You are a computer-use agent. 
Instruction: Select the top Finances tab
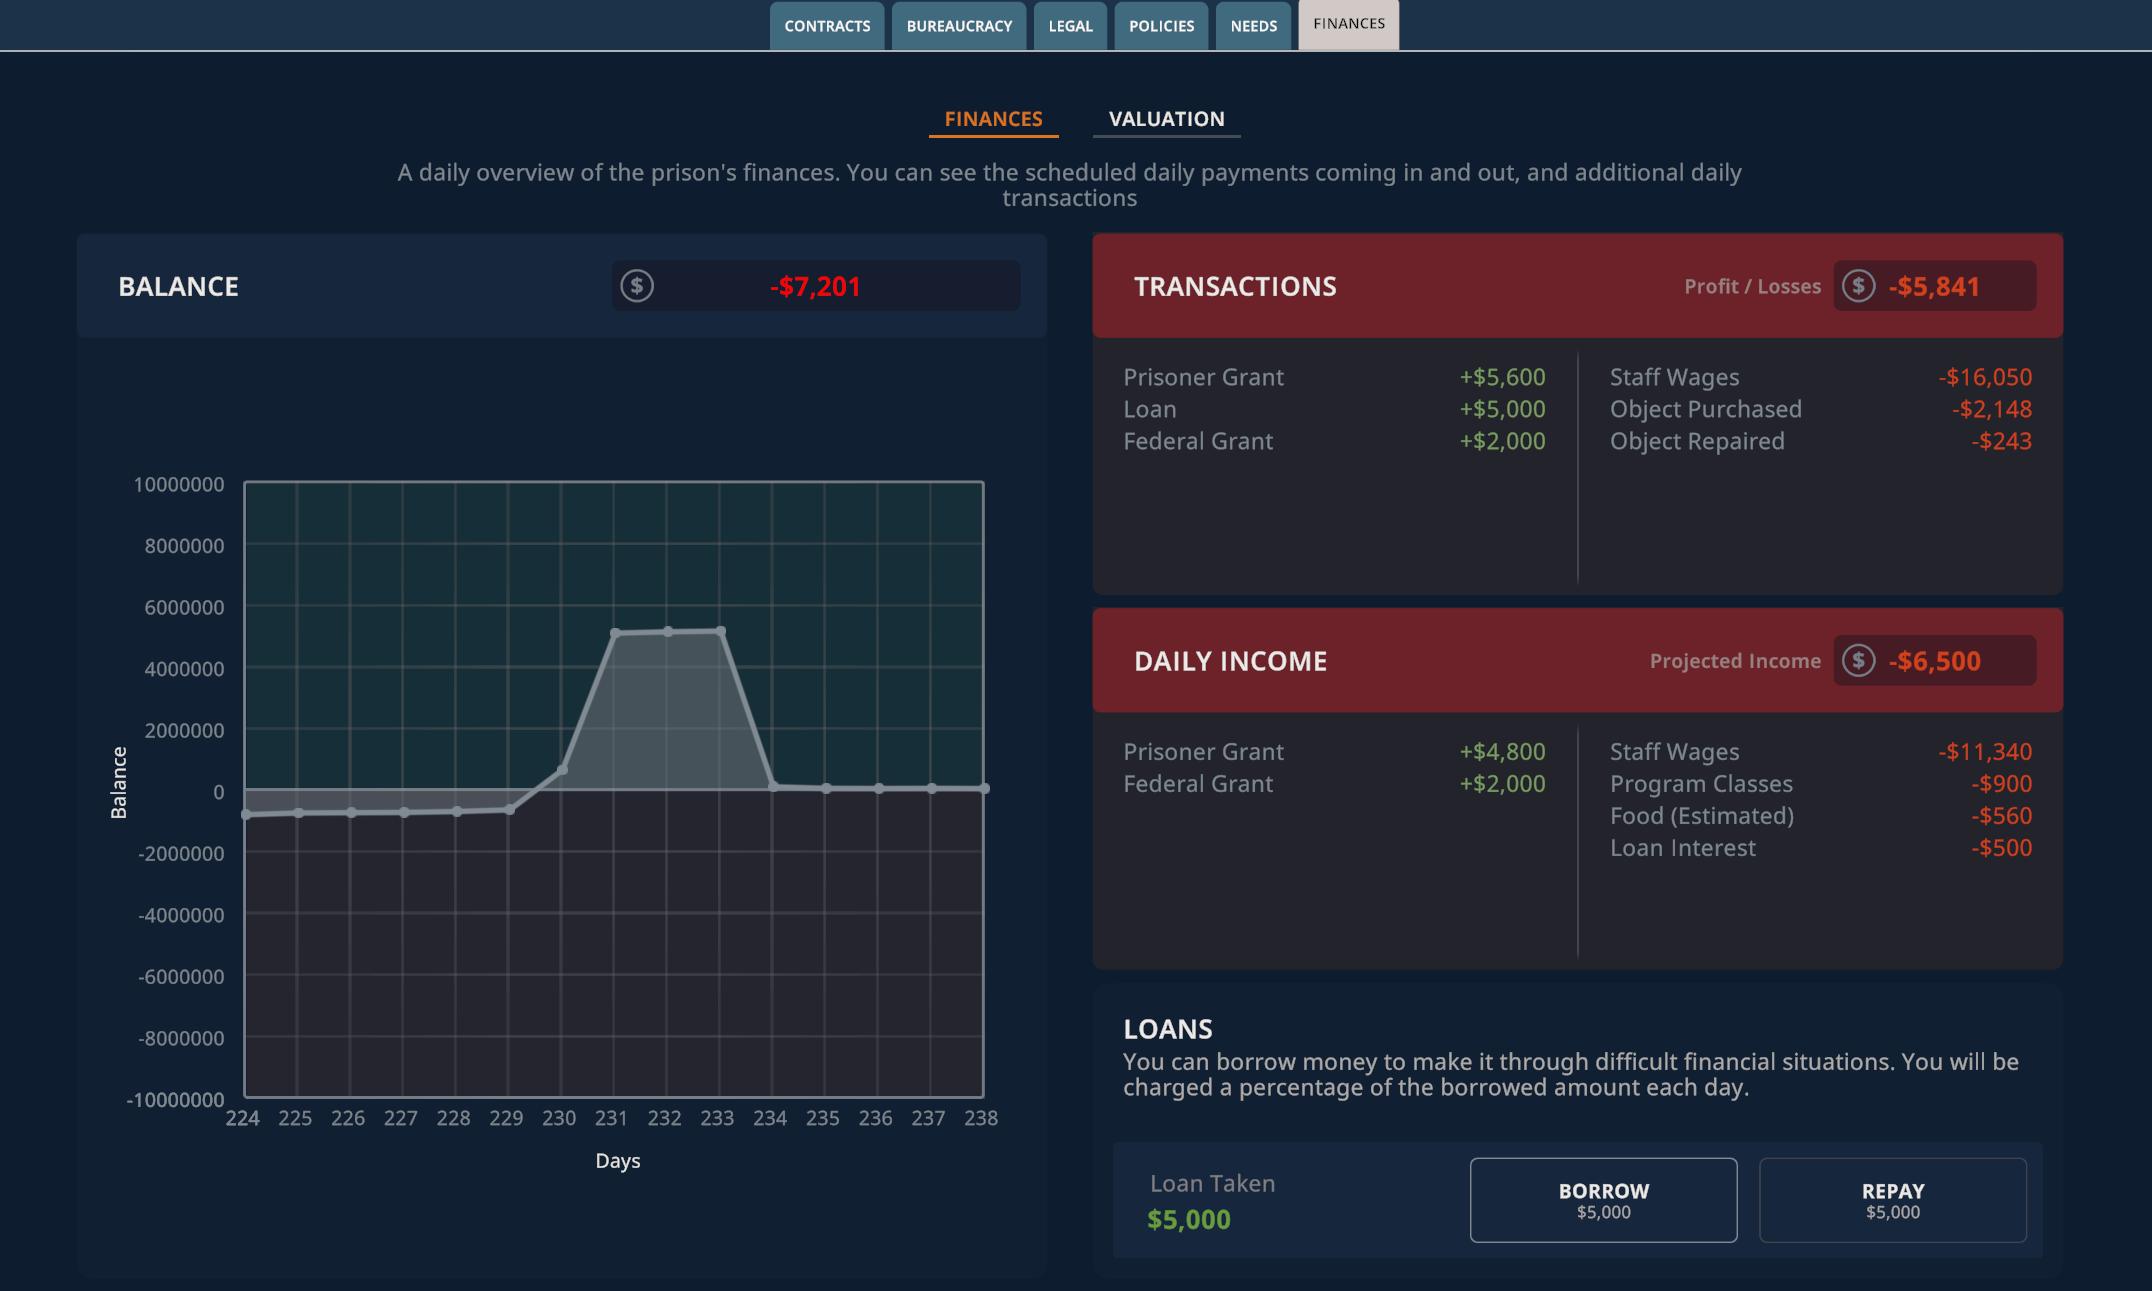pyautogui.click(x=1349, y=24)
